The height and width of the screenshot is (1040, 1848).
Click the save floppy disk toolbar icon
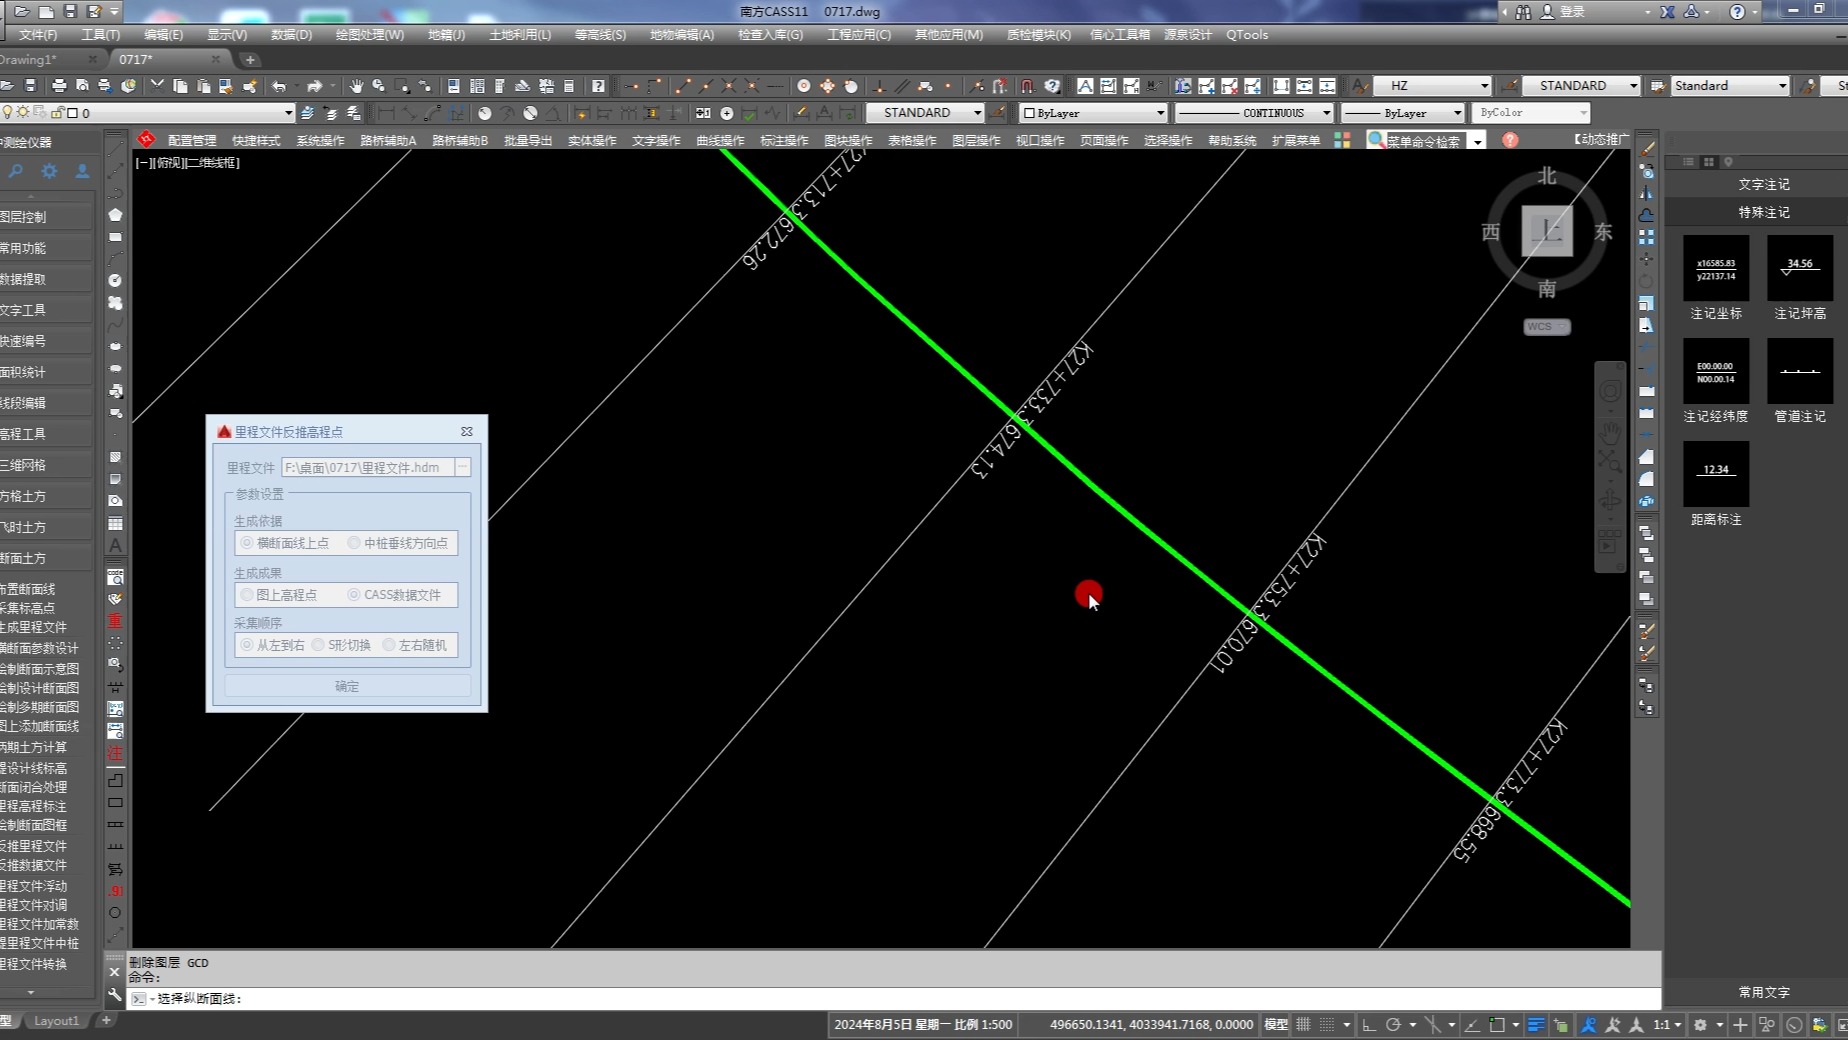click(30, 86)
